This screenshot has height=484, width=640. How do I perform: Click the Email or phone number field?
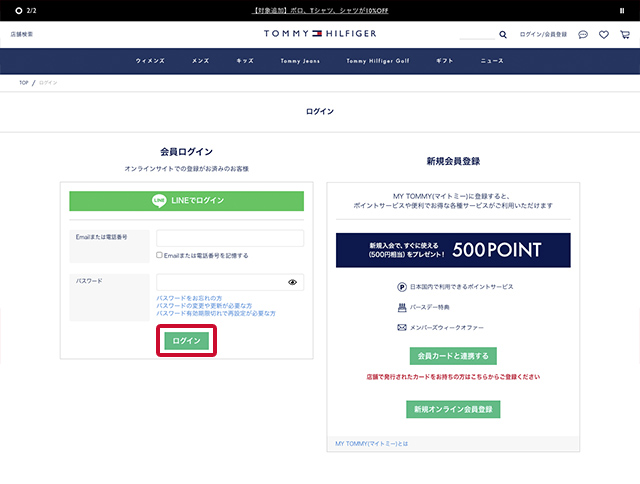tap(230, 238)
